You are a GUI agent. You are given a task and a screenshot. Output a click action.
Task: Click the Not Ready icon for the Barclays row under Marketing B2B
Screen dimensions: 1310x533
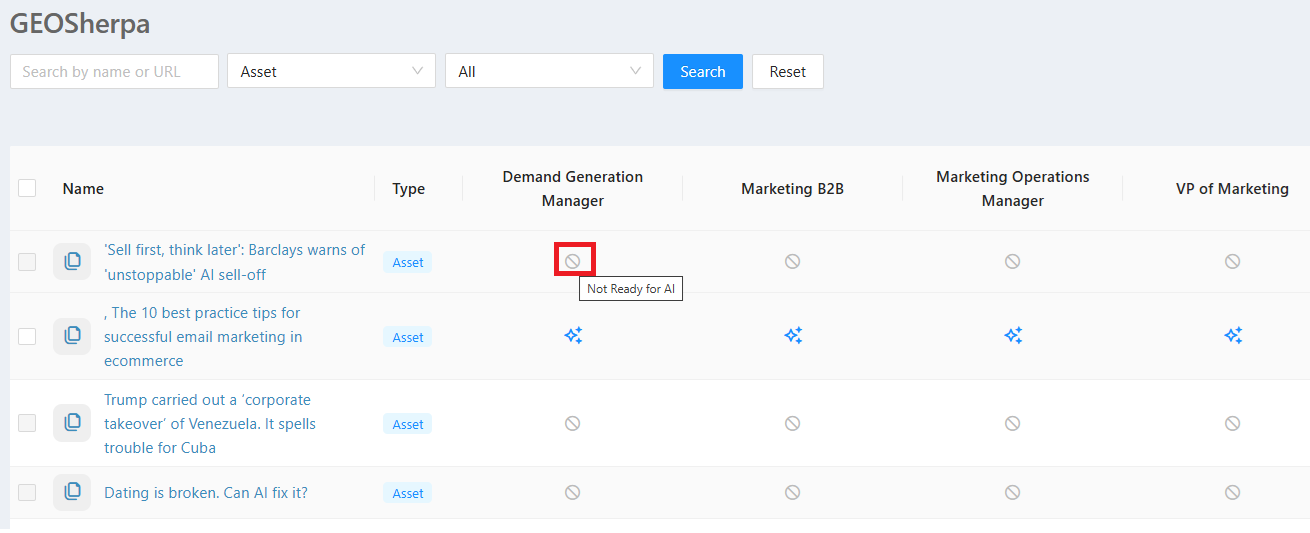tap(792, 261)
